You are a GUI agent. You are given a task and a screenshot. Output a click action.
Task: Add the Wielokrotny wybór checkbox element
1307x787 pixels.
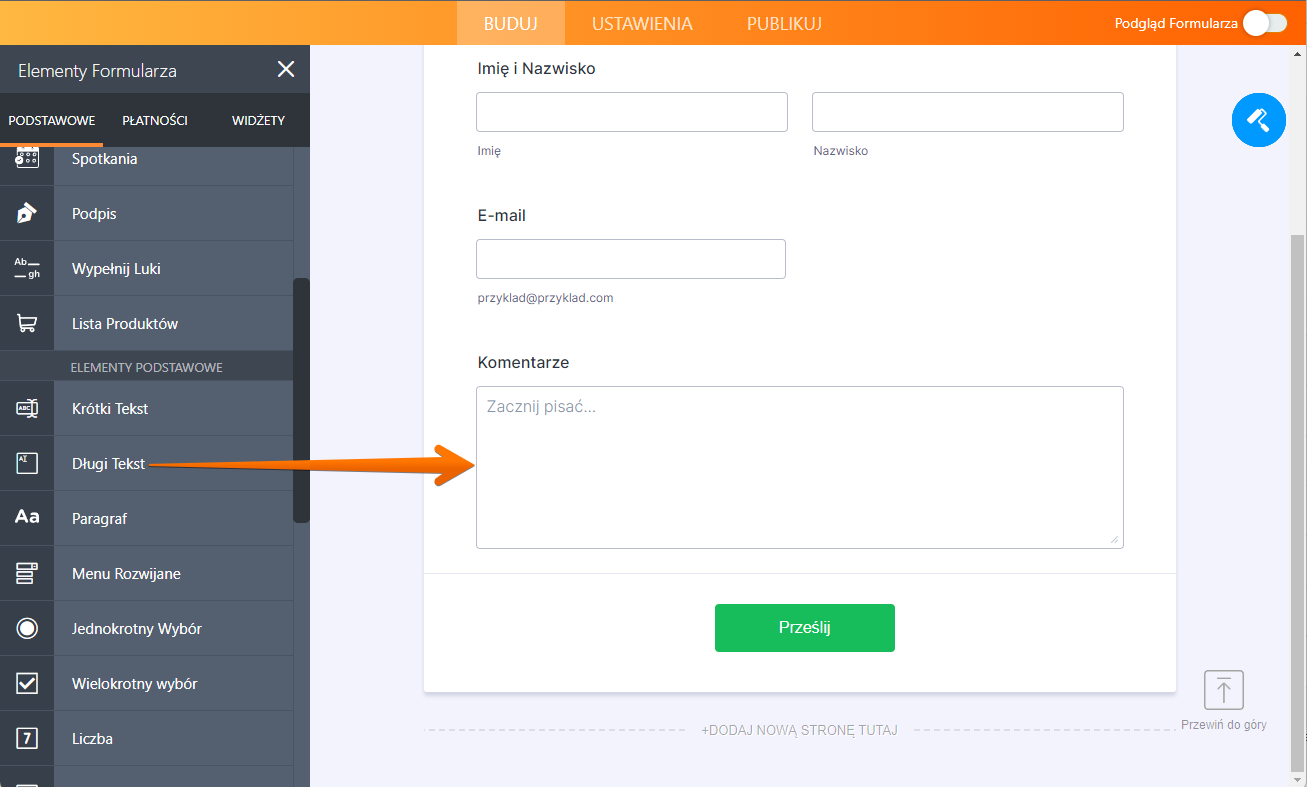coord(134,684)
